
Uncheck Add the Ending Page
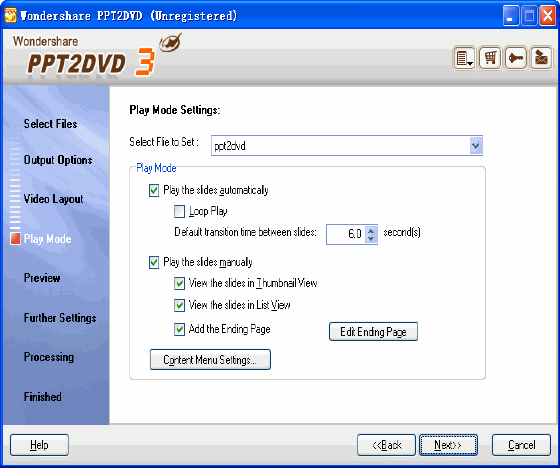click(179, 329)
